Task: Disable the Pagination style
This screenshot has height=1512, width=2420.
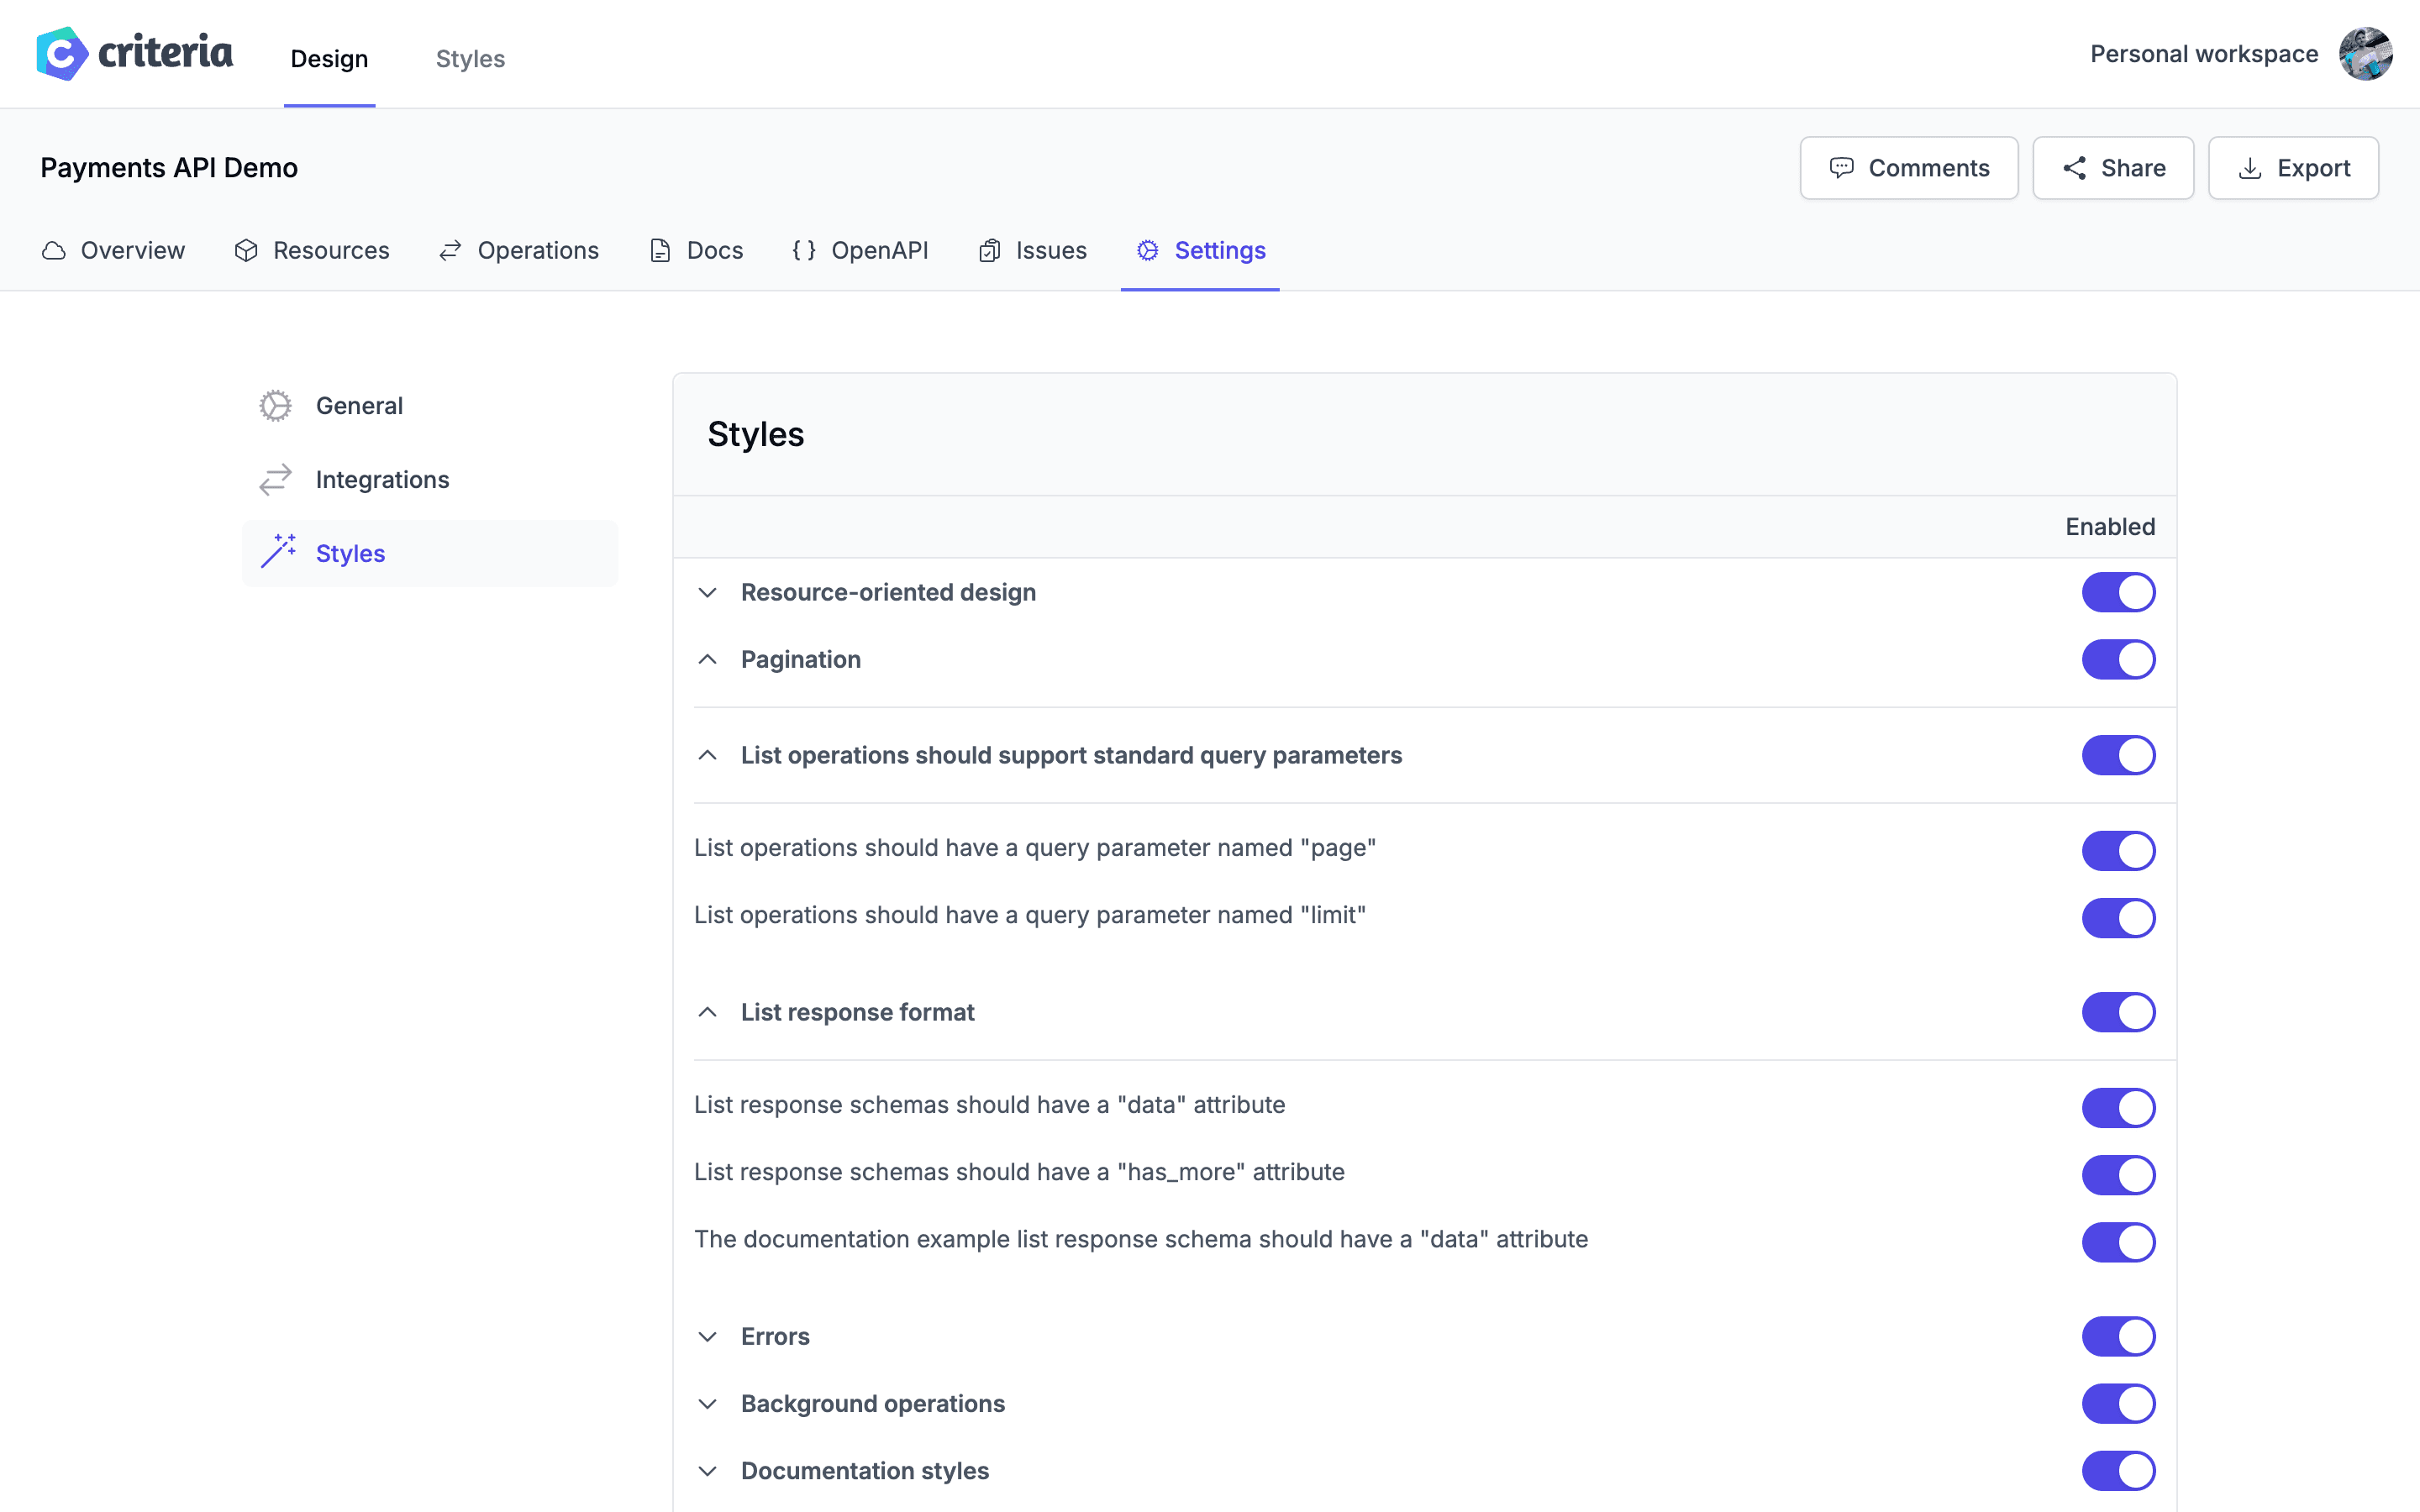Action: [2119, 659]
